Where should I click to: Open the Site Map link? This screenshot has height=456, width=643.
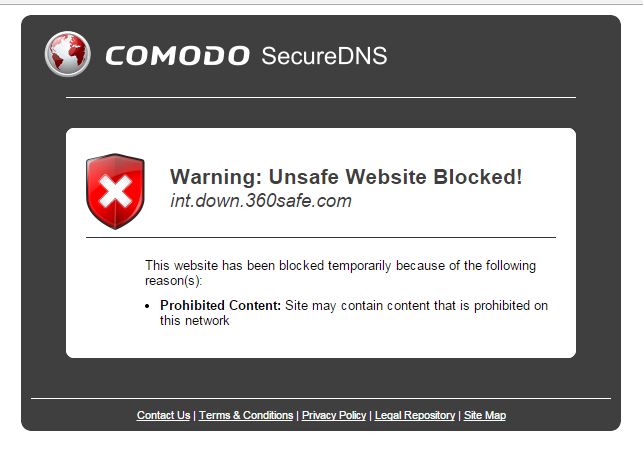(x=485, y=415)
